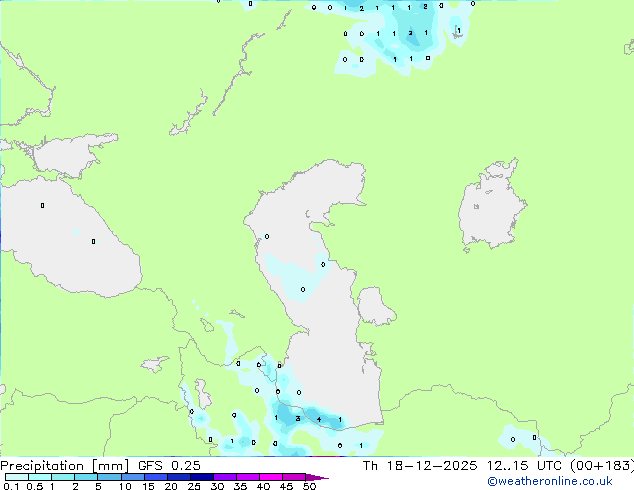Select the legend swatch between 0.5 and 1
634x490 pixels.
40,477
